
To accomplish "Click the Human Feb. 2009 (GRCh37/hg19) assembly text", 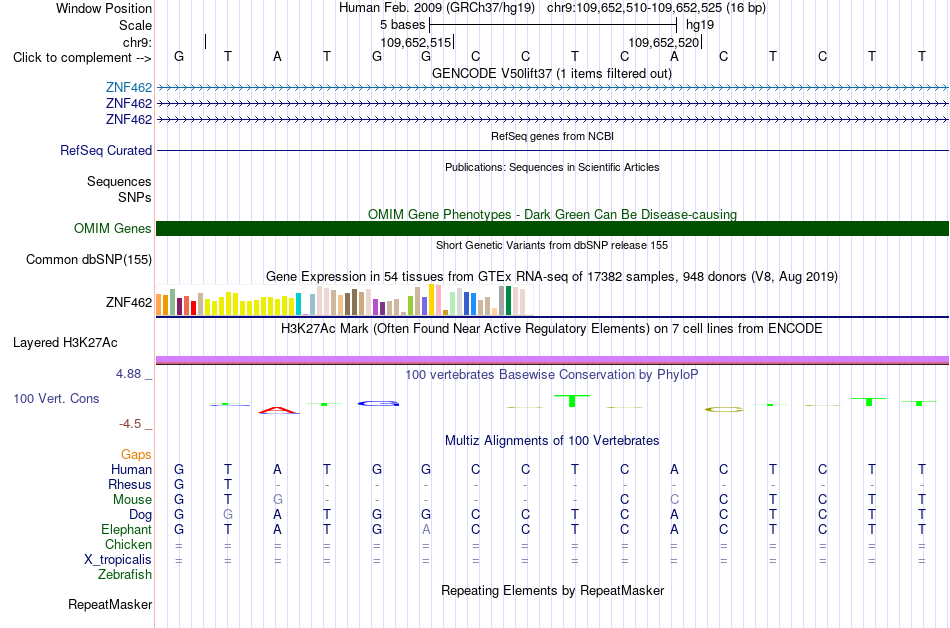I will point(437,8).
